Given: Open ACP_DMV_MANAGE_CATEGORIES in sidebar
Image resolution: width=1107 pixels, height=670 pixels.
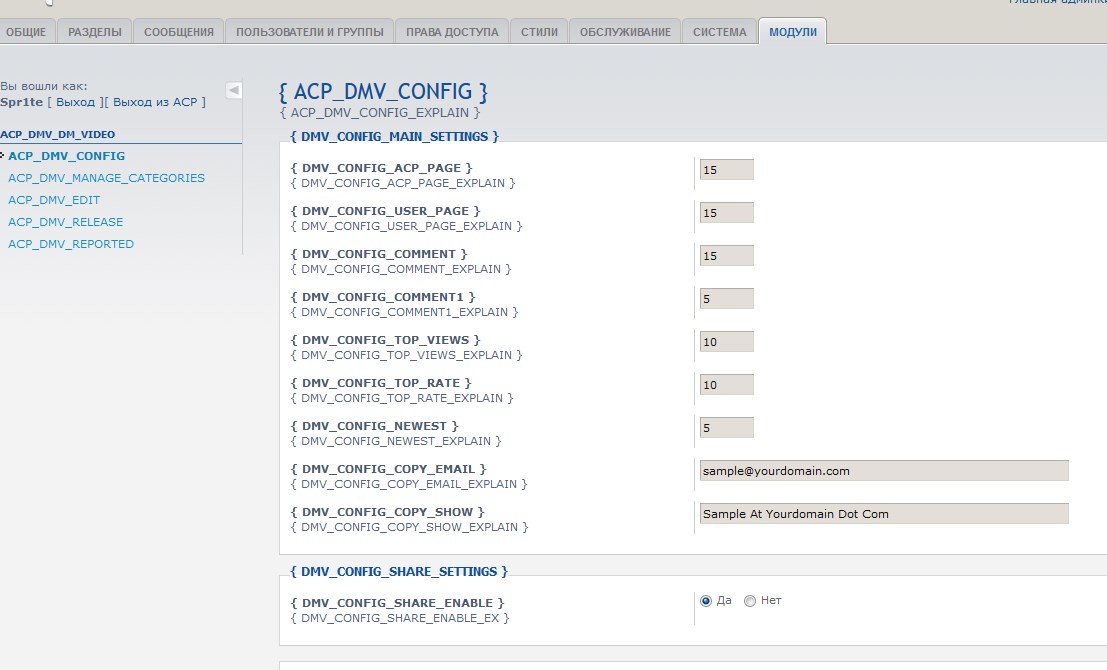Looking at the screenshot, I should [106, 178].
